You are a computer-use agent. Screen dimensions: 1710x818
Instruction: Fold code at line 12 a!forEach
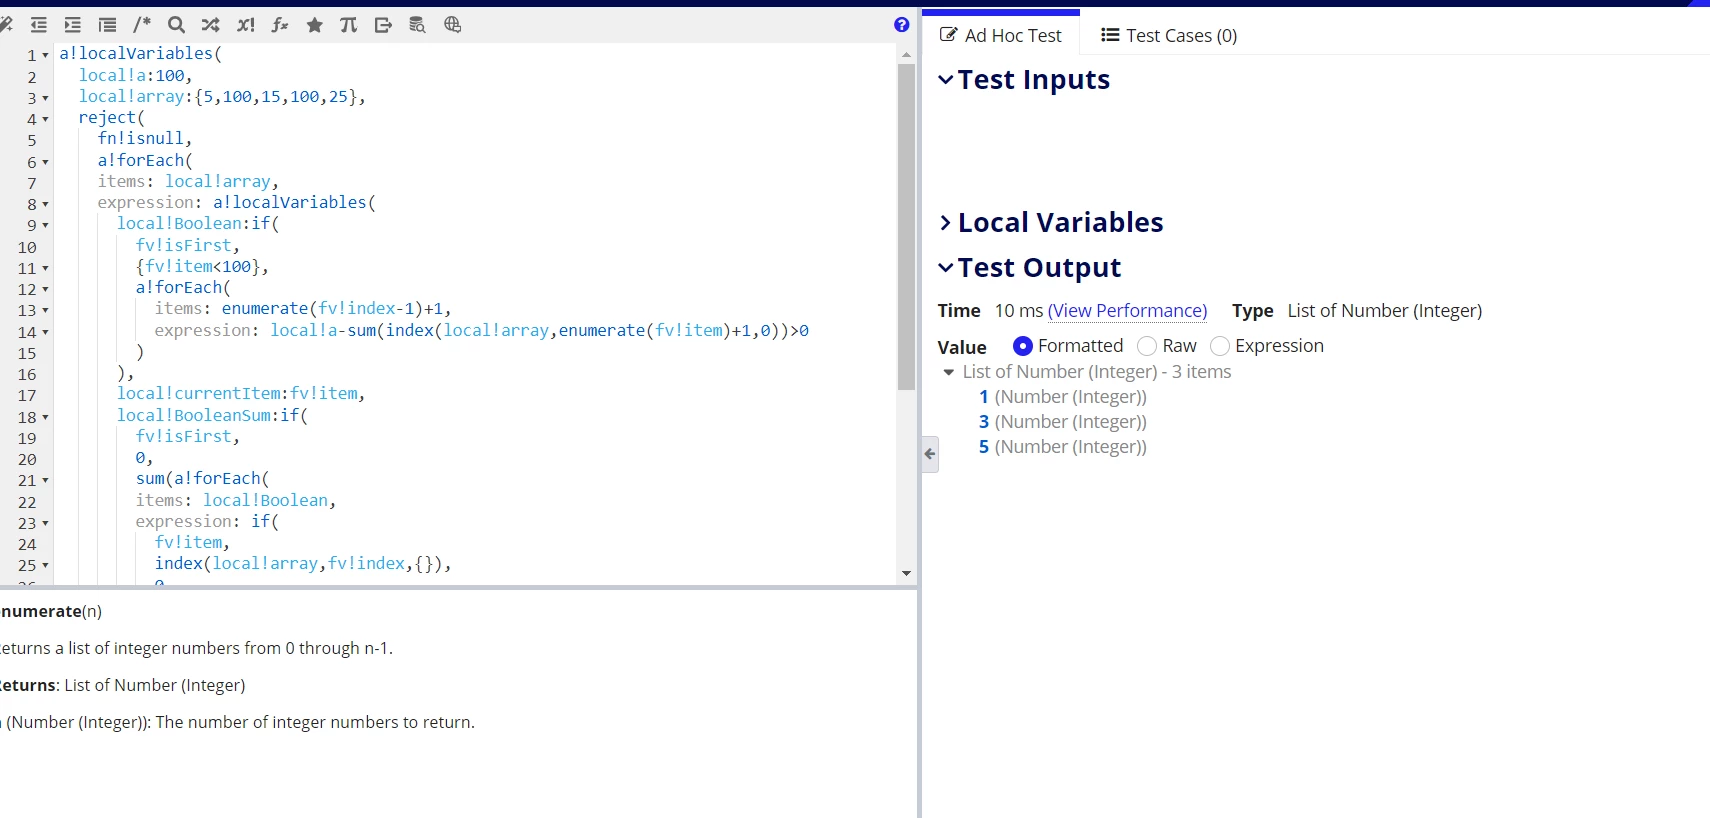click(45, 290)
